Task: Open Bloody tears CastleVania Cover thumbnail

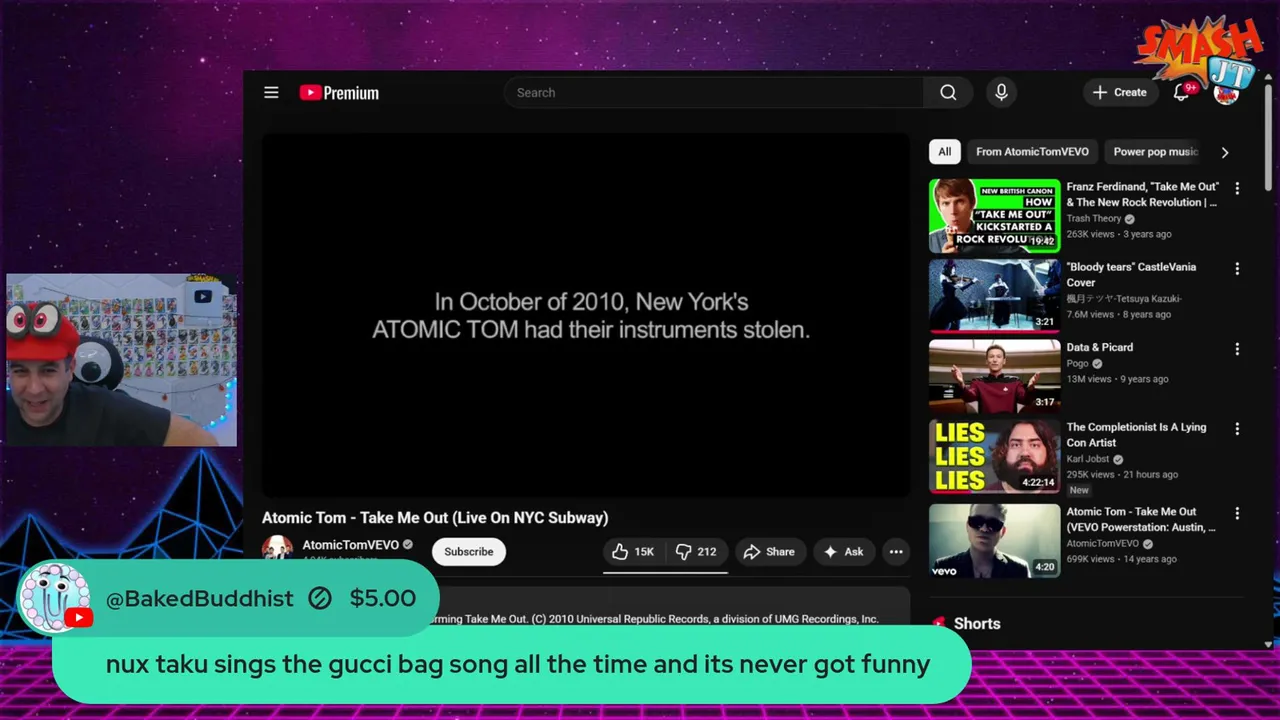Action: 994,295
